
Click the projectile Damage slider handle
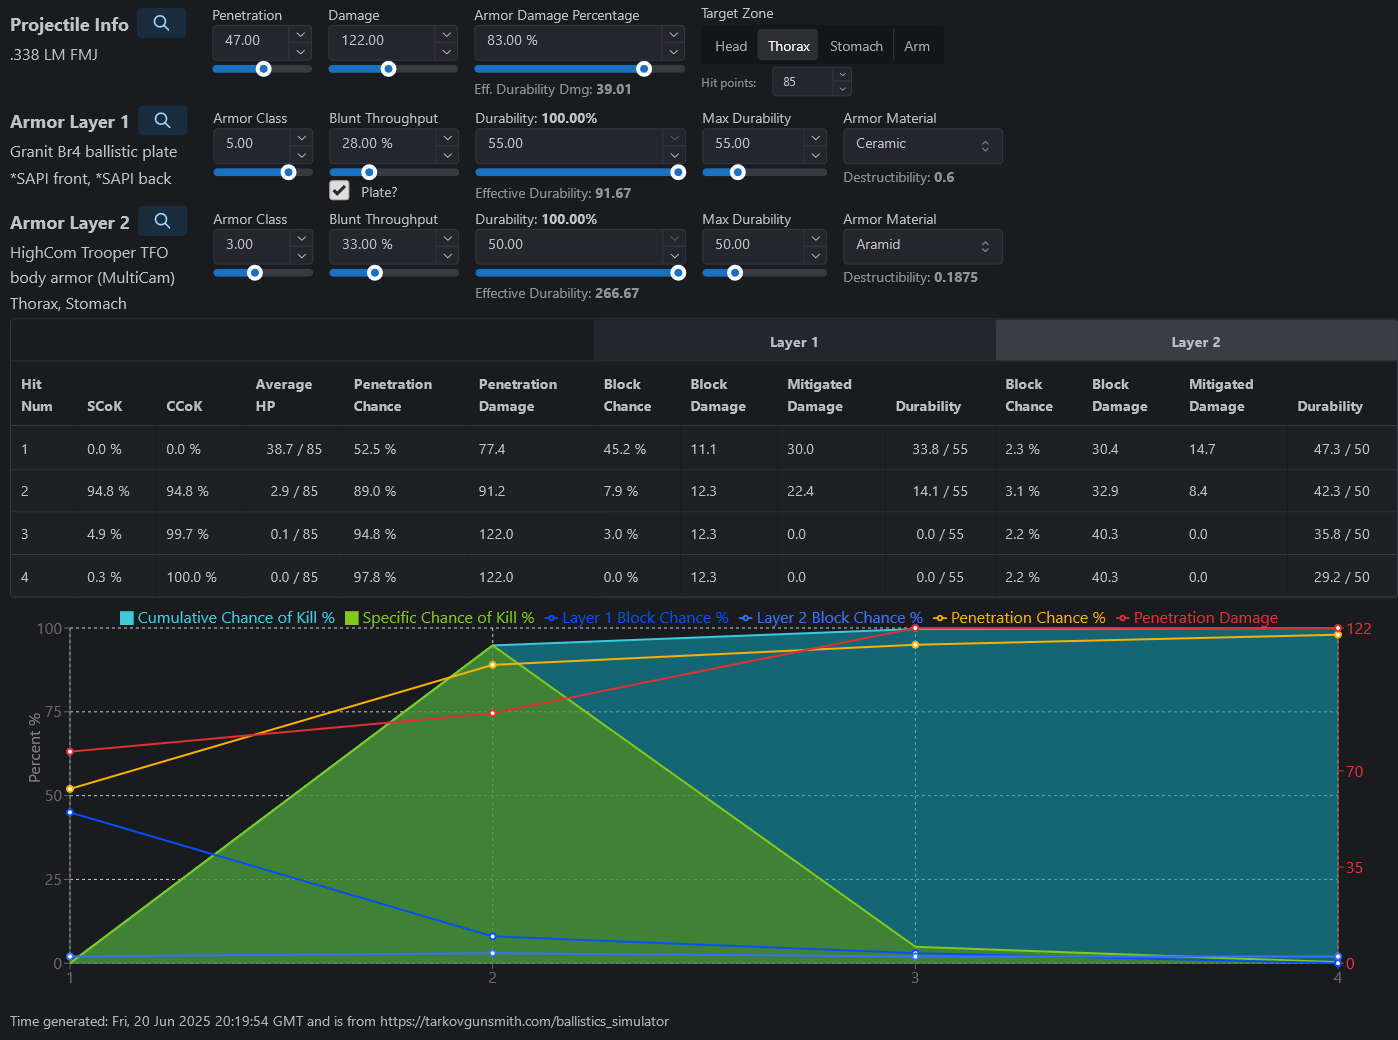[389, 69]
